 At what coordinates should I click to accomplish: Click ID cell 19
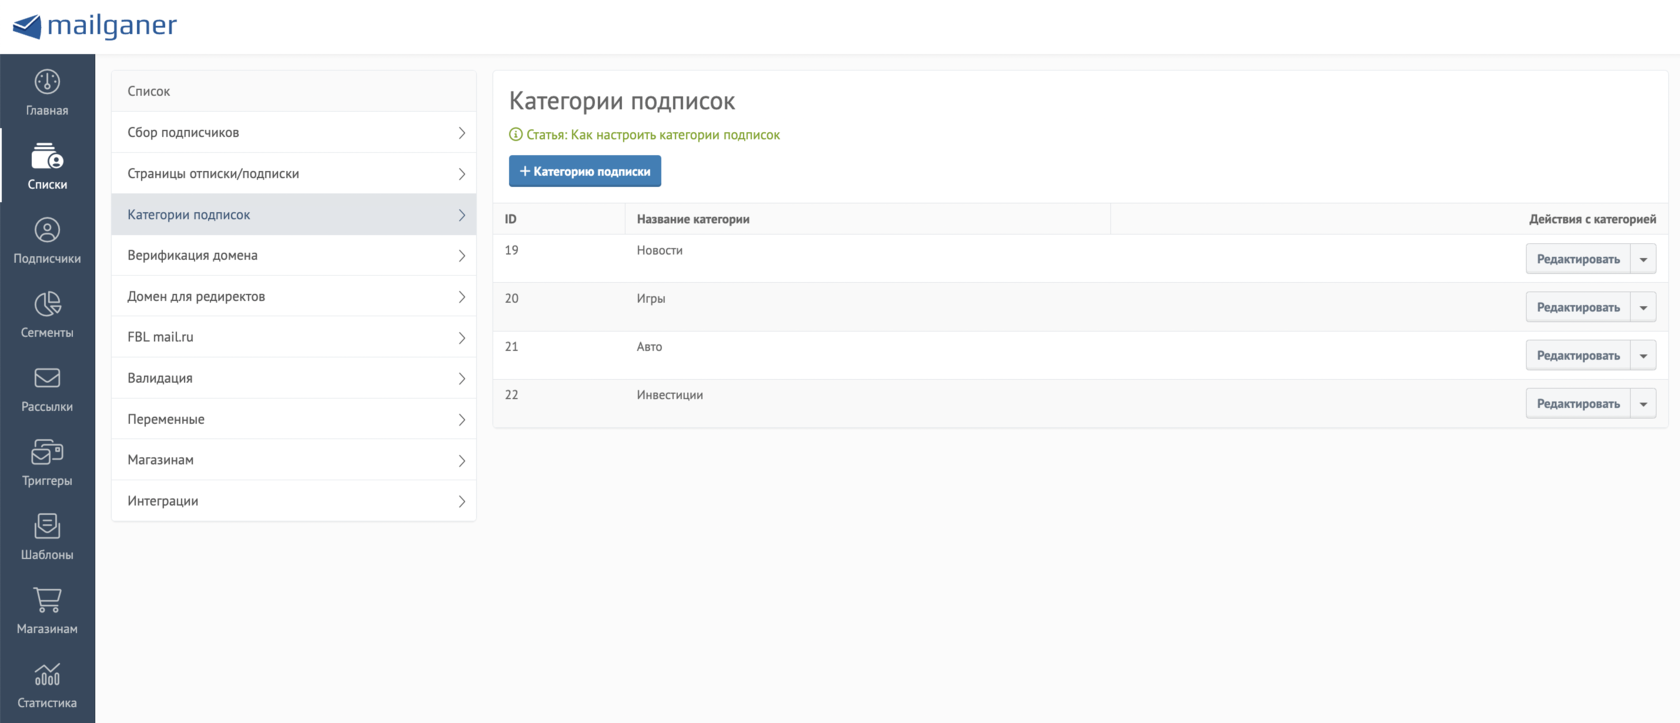[511, 250]
